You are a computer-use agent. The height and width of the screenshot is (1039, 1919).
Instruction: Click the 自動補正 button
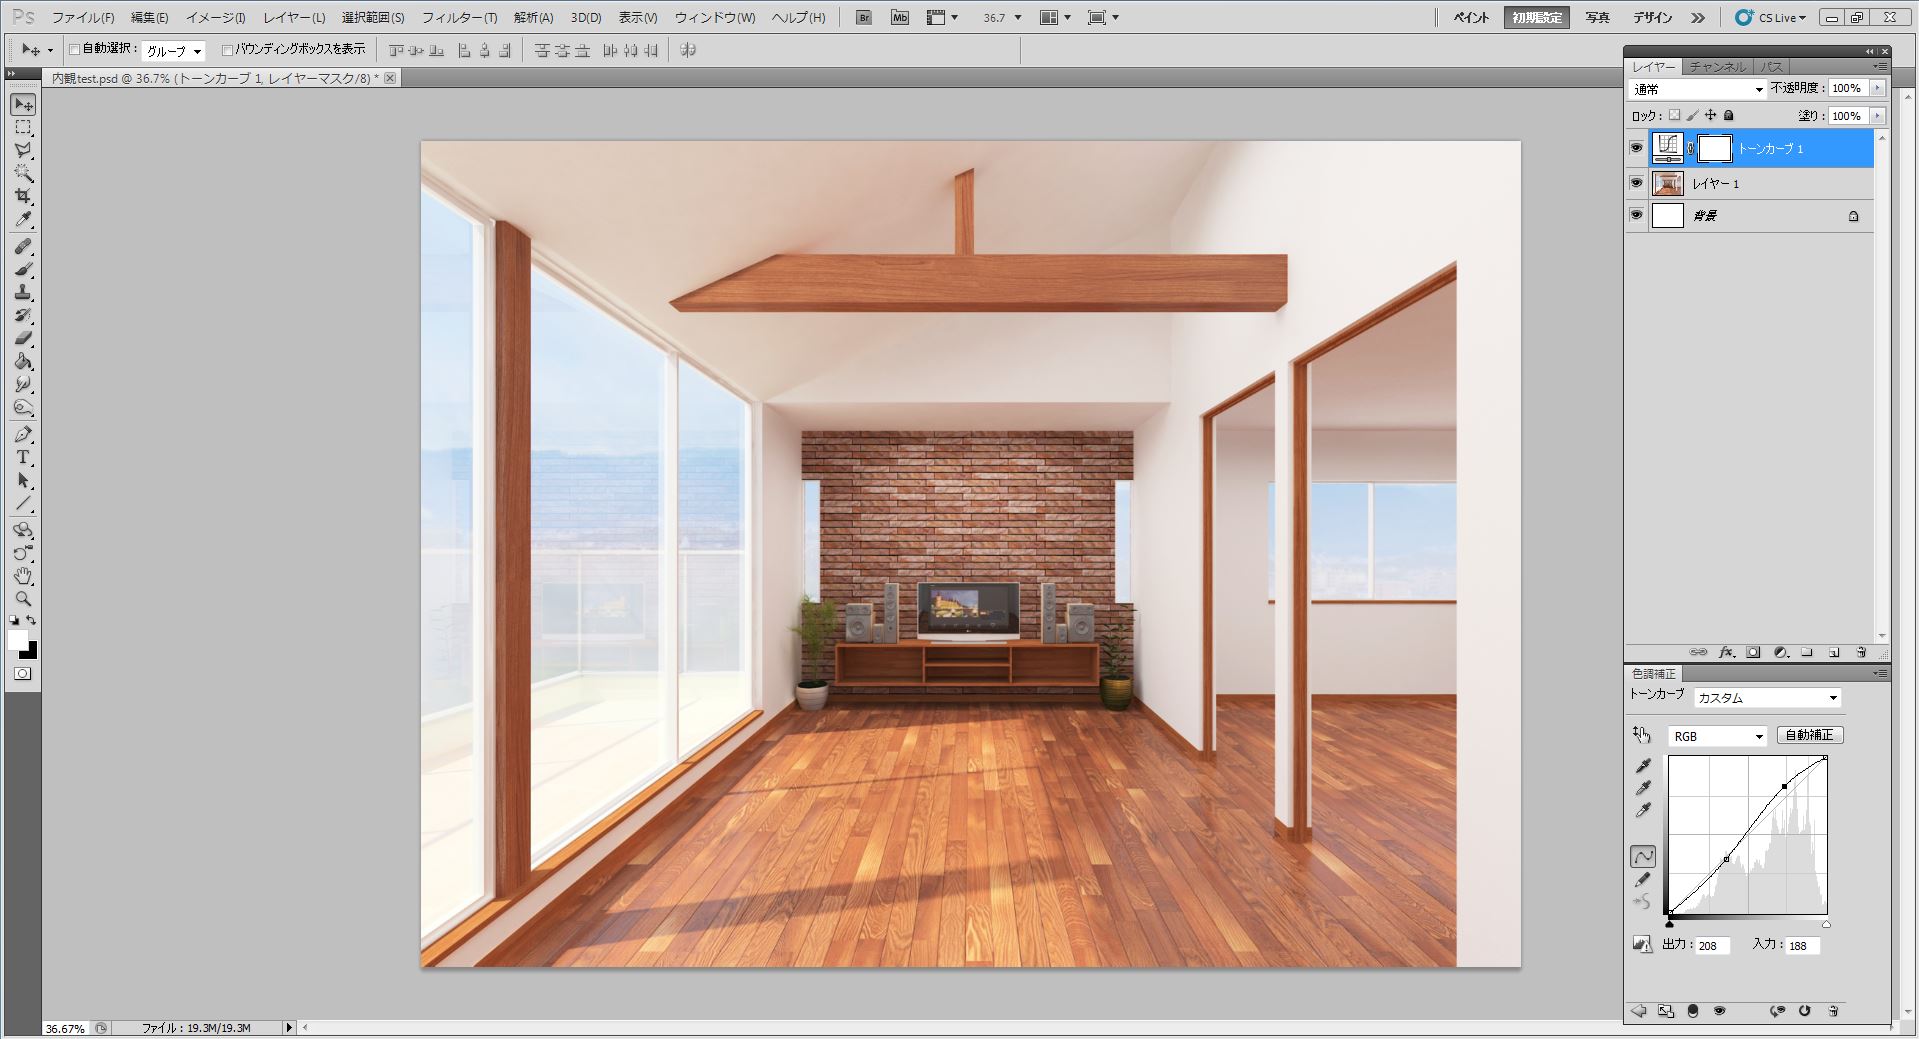coord(1809,735)
